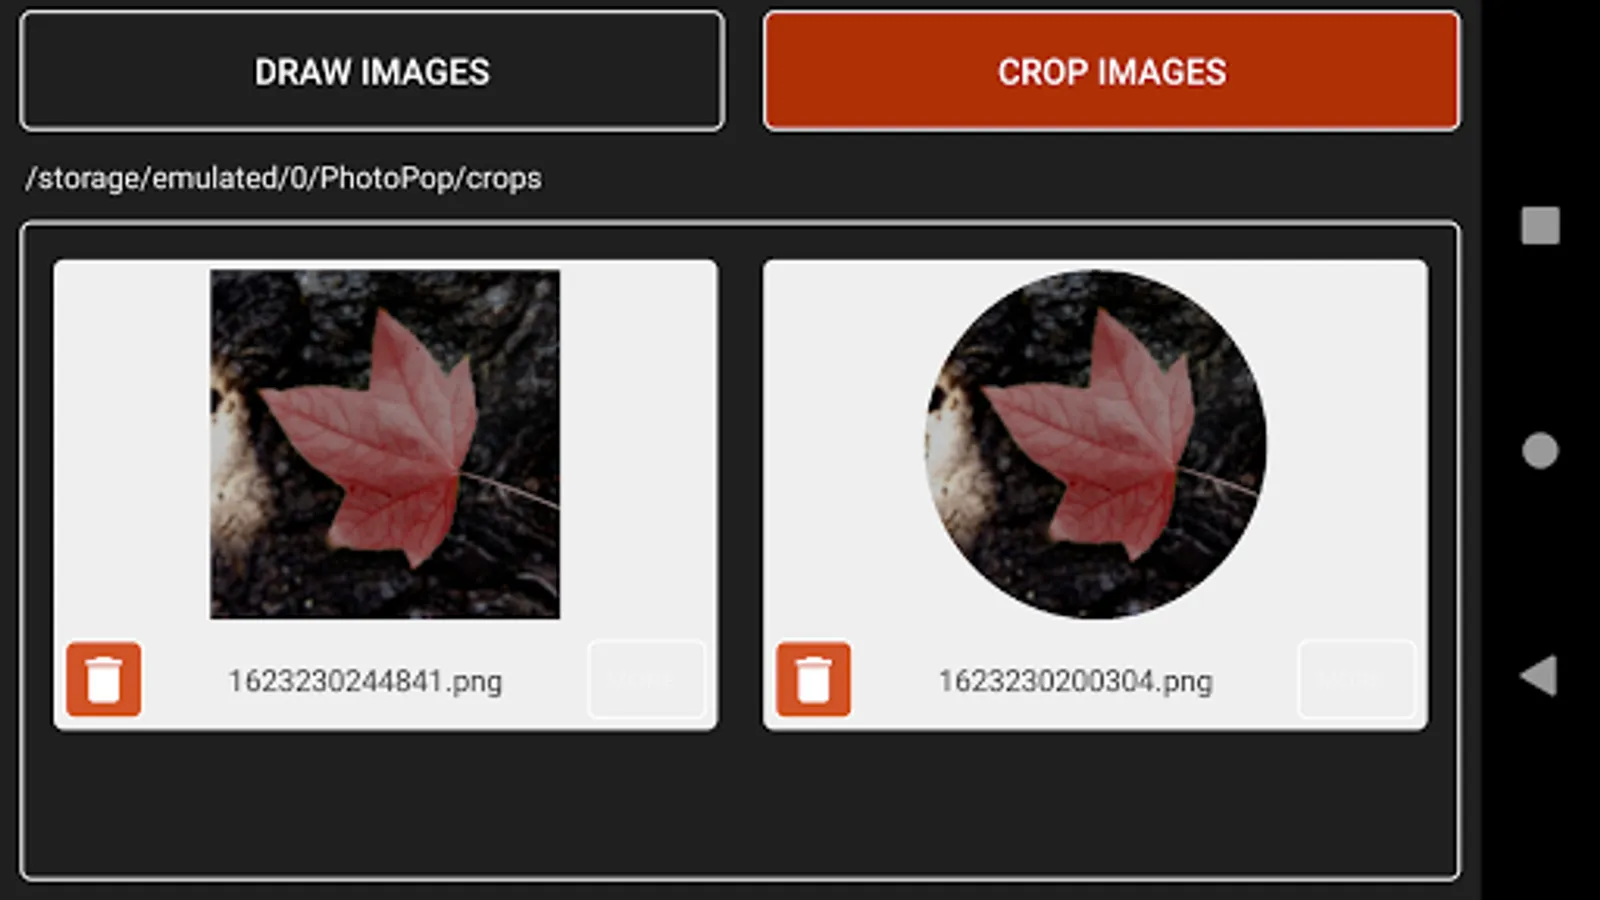1600x900 pixels.
Task: Delete the 1623230200304.png circular crop
Action: [813, 680]
